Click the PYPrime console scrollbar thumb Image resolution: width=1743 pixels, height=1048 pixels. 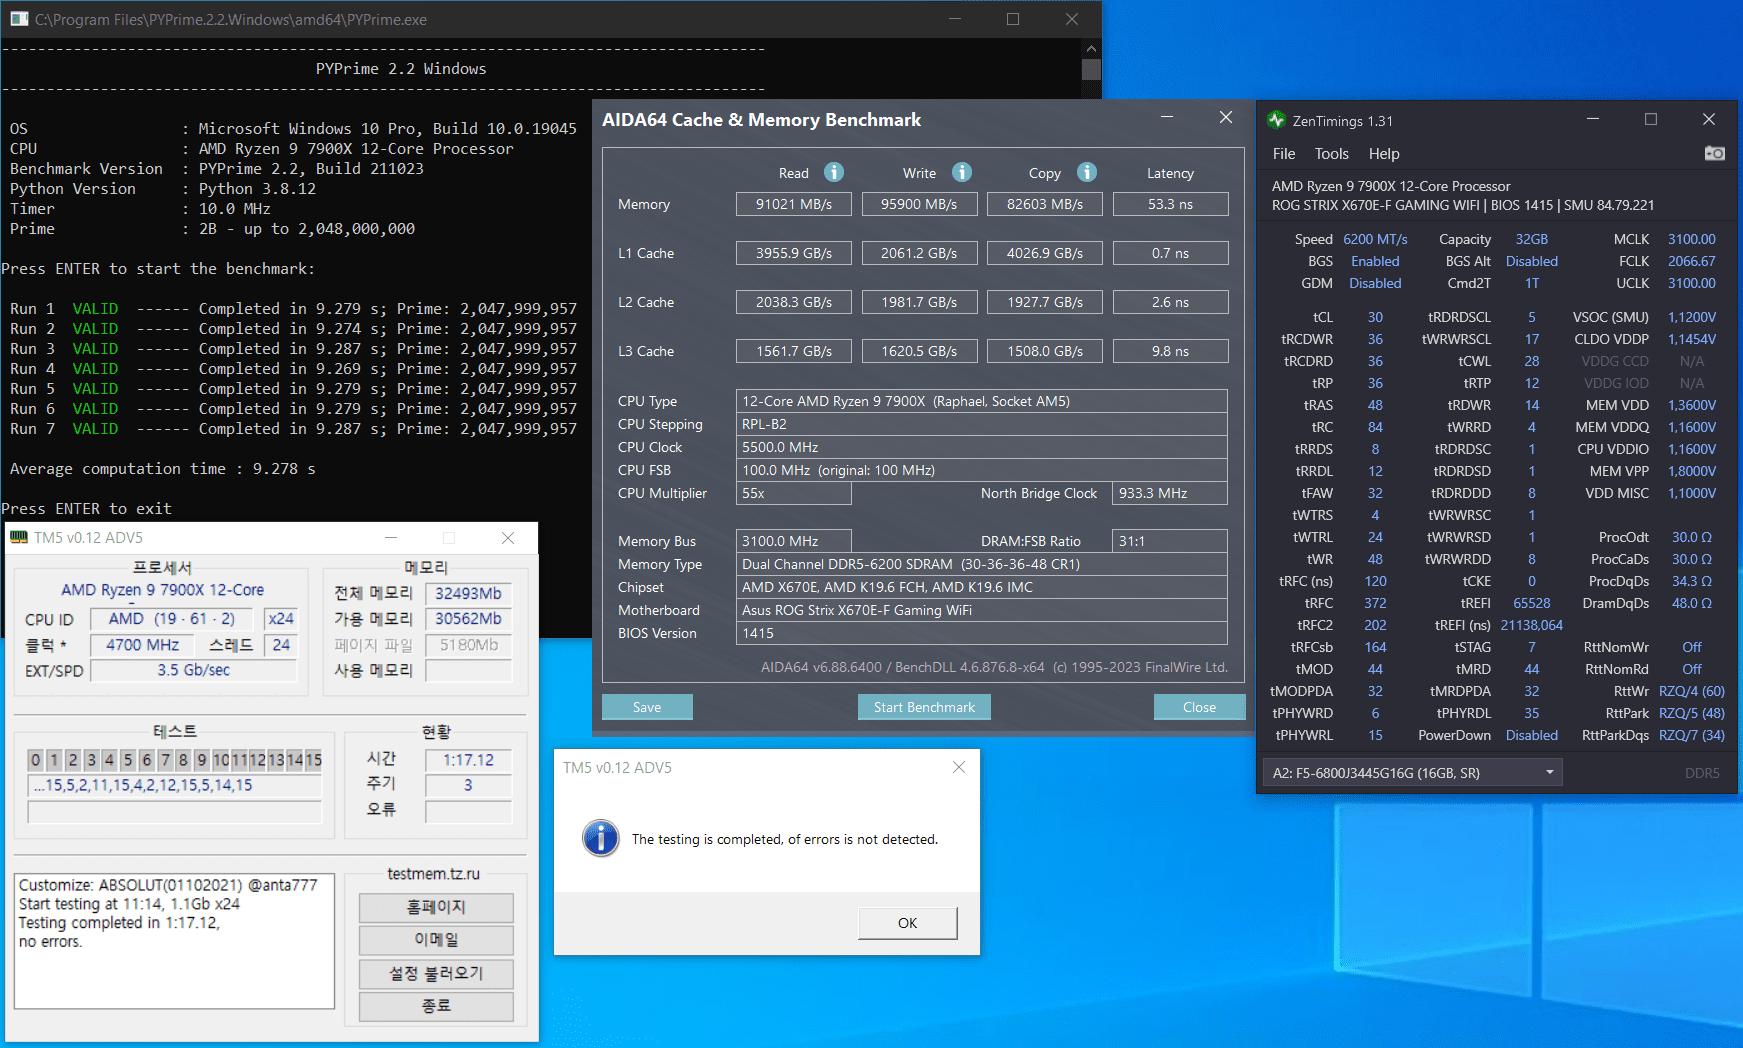tap(1091, 69)
